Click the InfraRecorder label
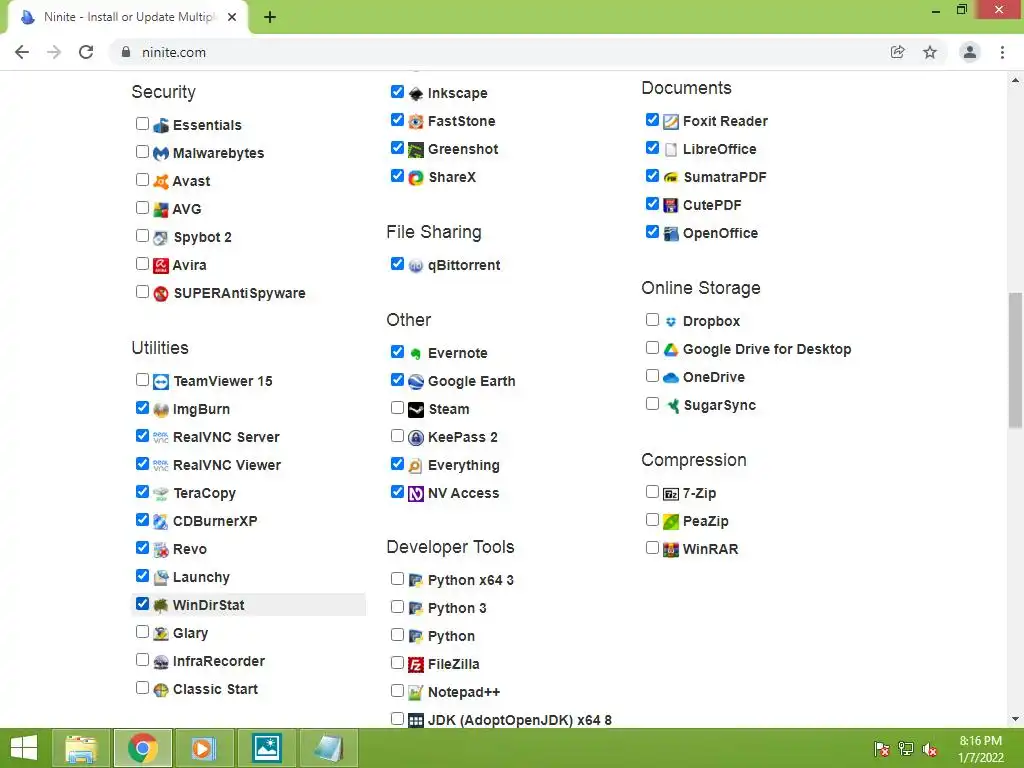The height and width of the screenshot is (768, 1024). tap(219, 662)
